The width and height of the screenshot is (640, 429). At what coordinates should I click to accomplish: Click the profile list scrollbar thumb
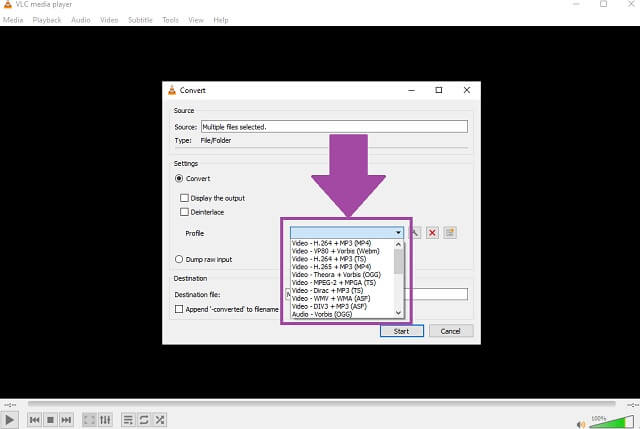pos(398,261)
